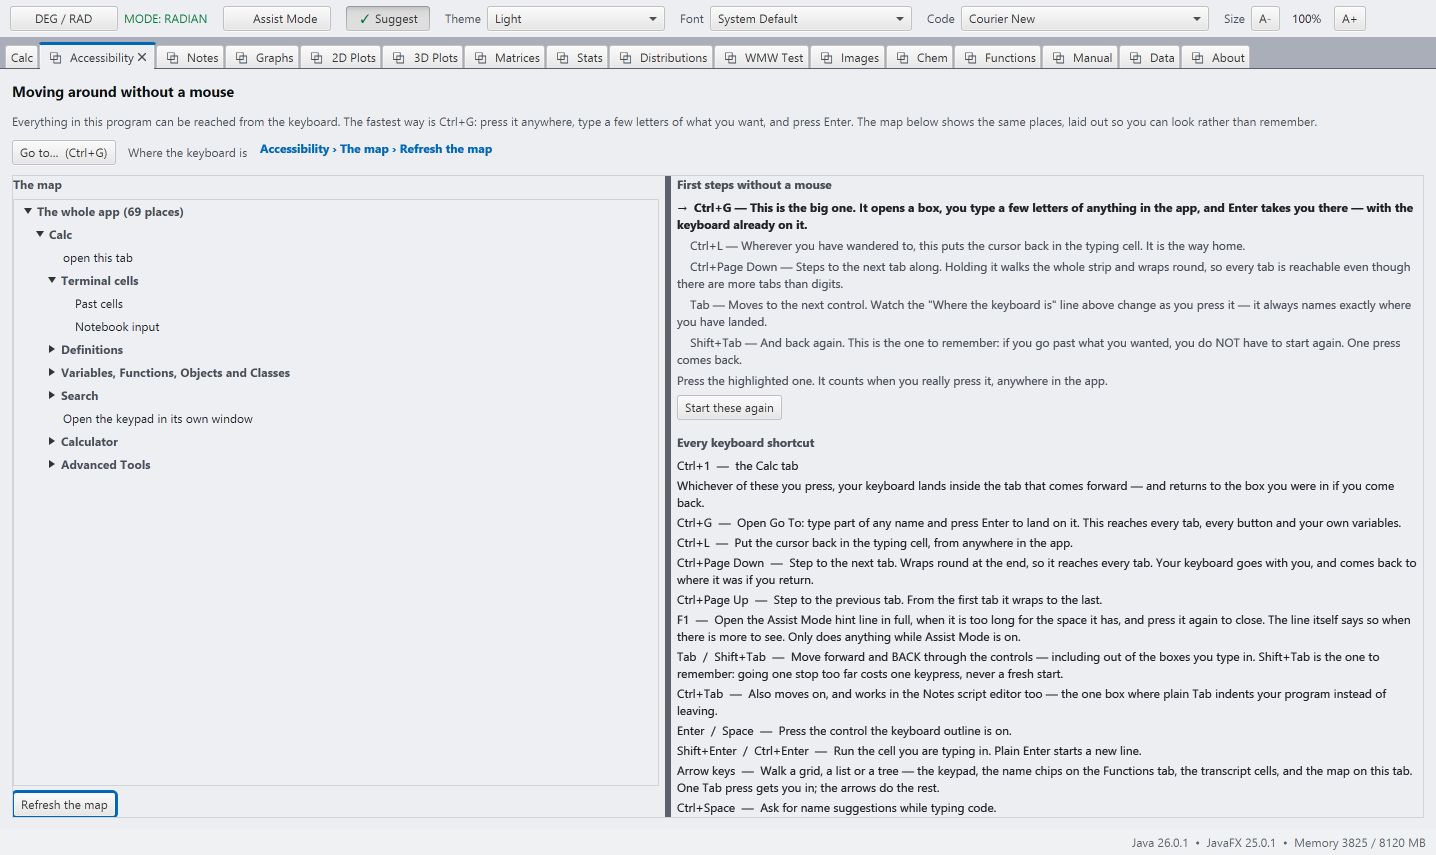Click the pop-out icon on the Data tab
Screen dimensions: 1436x855
point(1136,58)
